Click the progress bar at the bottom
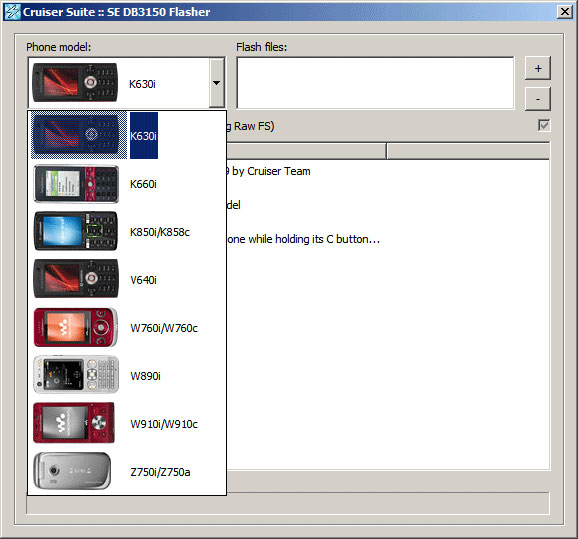 click(x=288, y=504)
